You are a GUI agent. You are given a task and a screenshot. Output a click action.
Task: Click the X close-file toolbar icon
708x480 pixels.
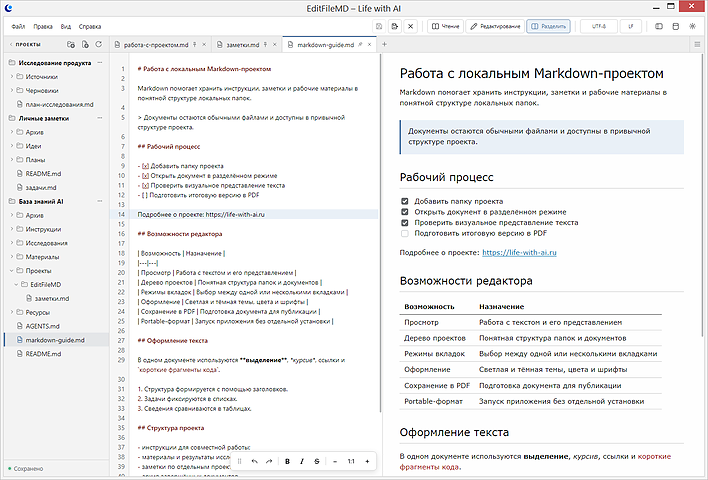(x=410, y=26)
